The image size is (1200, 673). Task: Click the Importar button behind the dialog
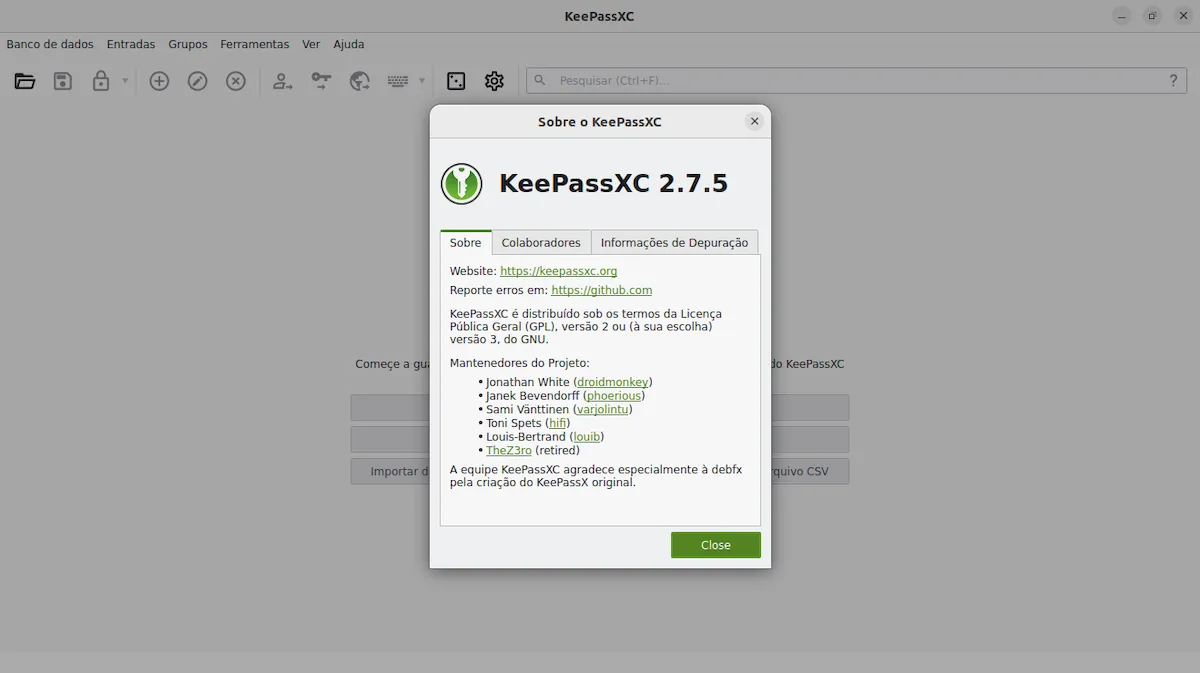[390, 471]
